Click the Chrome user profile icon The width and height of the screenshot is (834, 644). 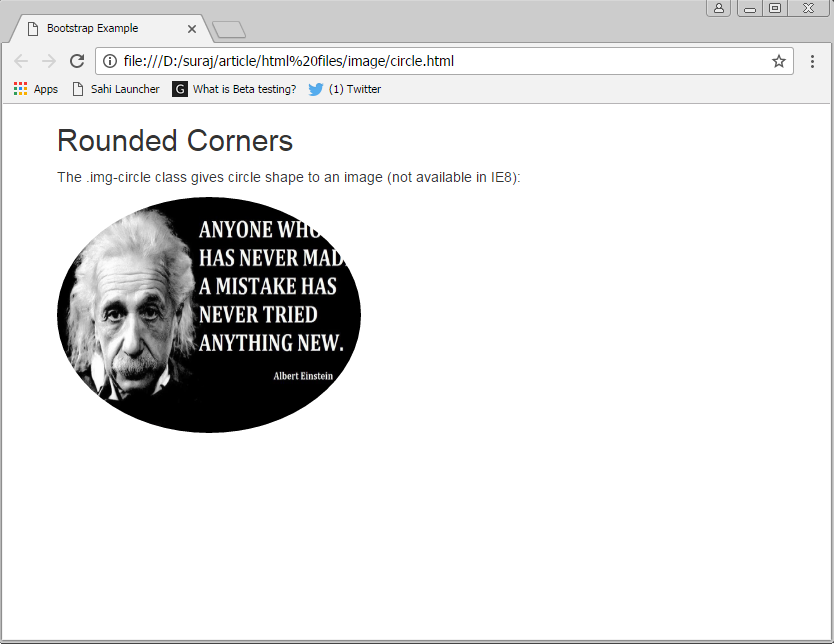[x=719, y=8]
